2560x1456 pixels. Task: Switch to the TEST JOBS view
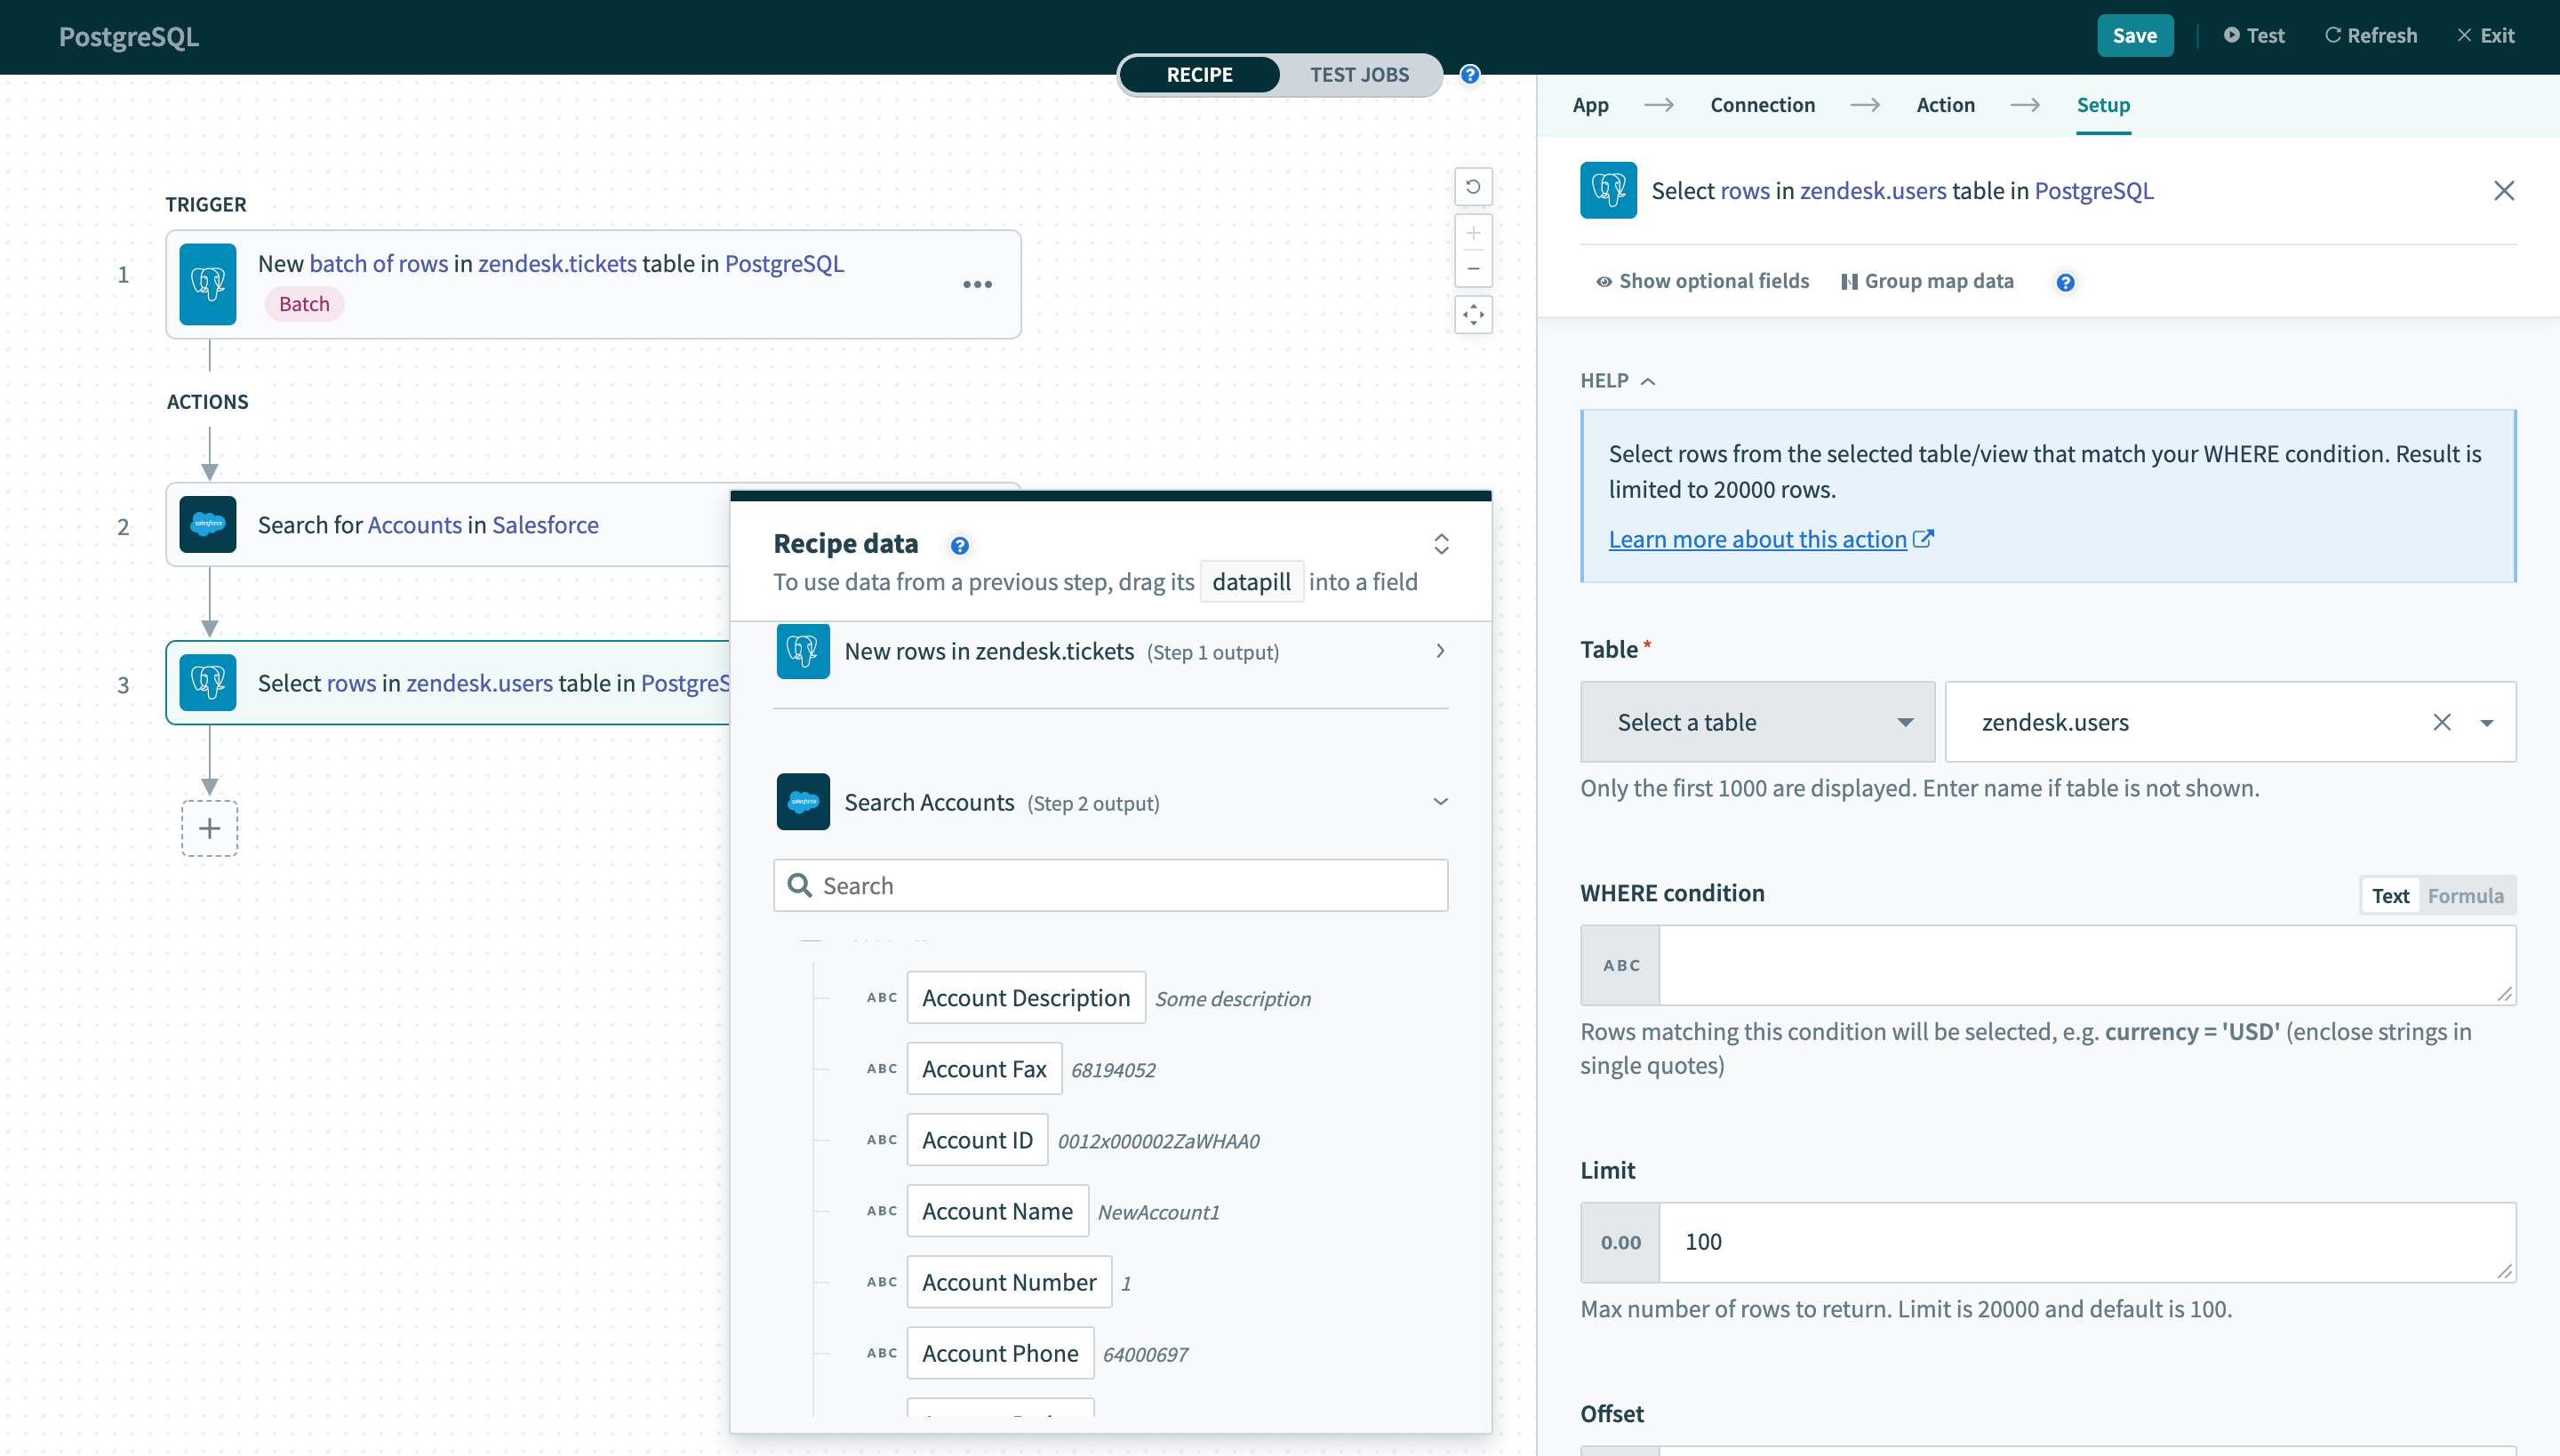click(x=1359, y=75)
